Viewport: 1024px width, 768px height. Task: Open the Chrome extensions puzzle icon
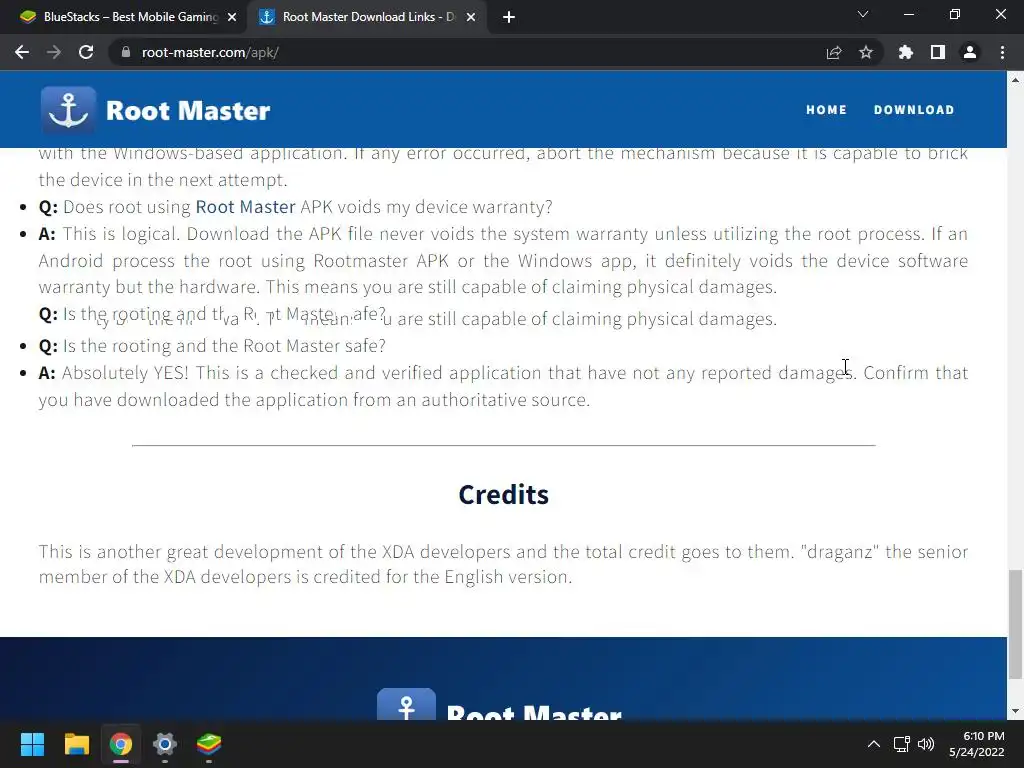(905, 52)
